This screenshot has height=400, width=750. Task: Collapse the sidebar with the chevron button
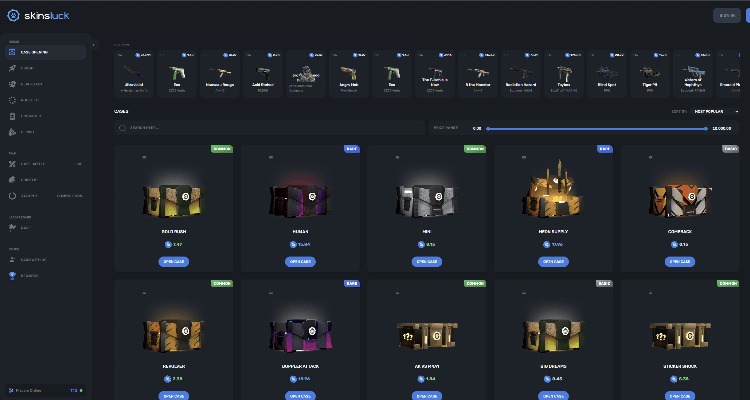[x=93, y=45]
